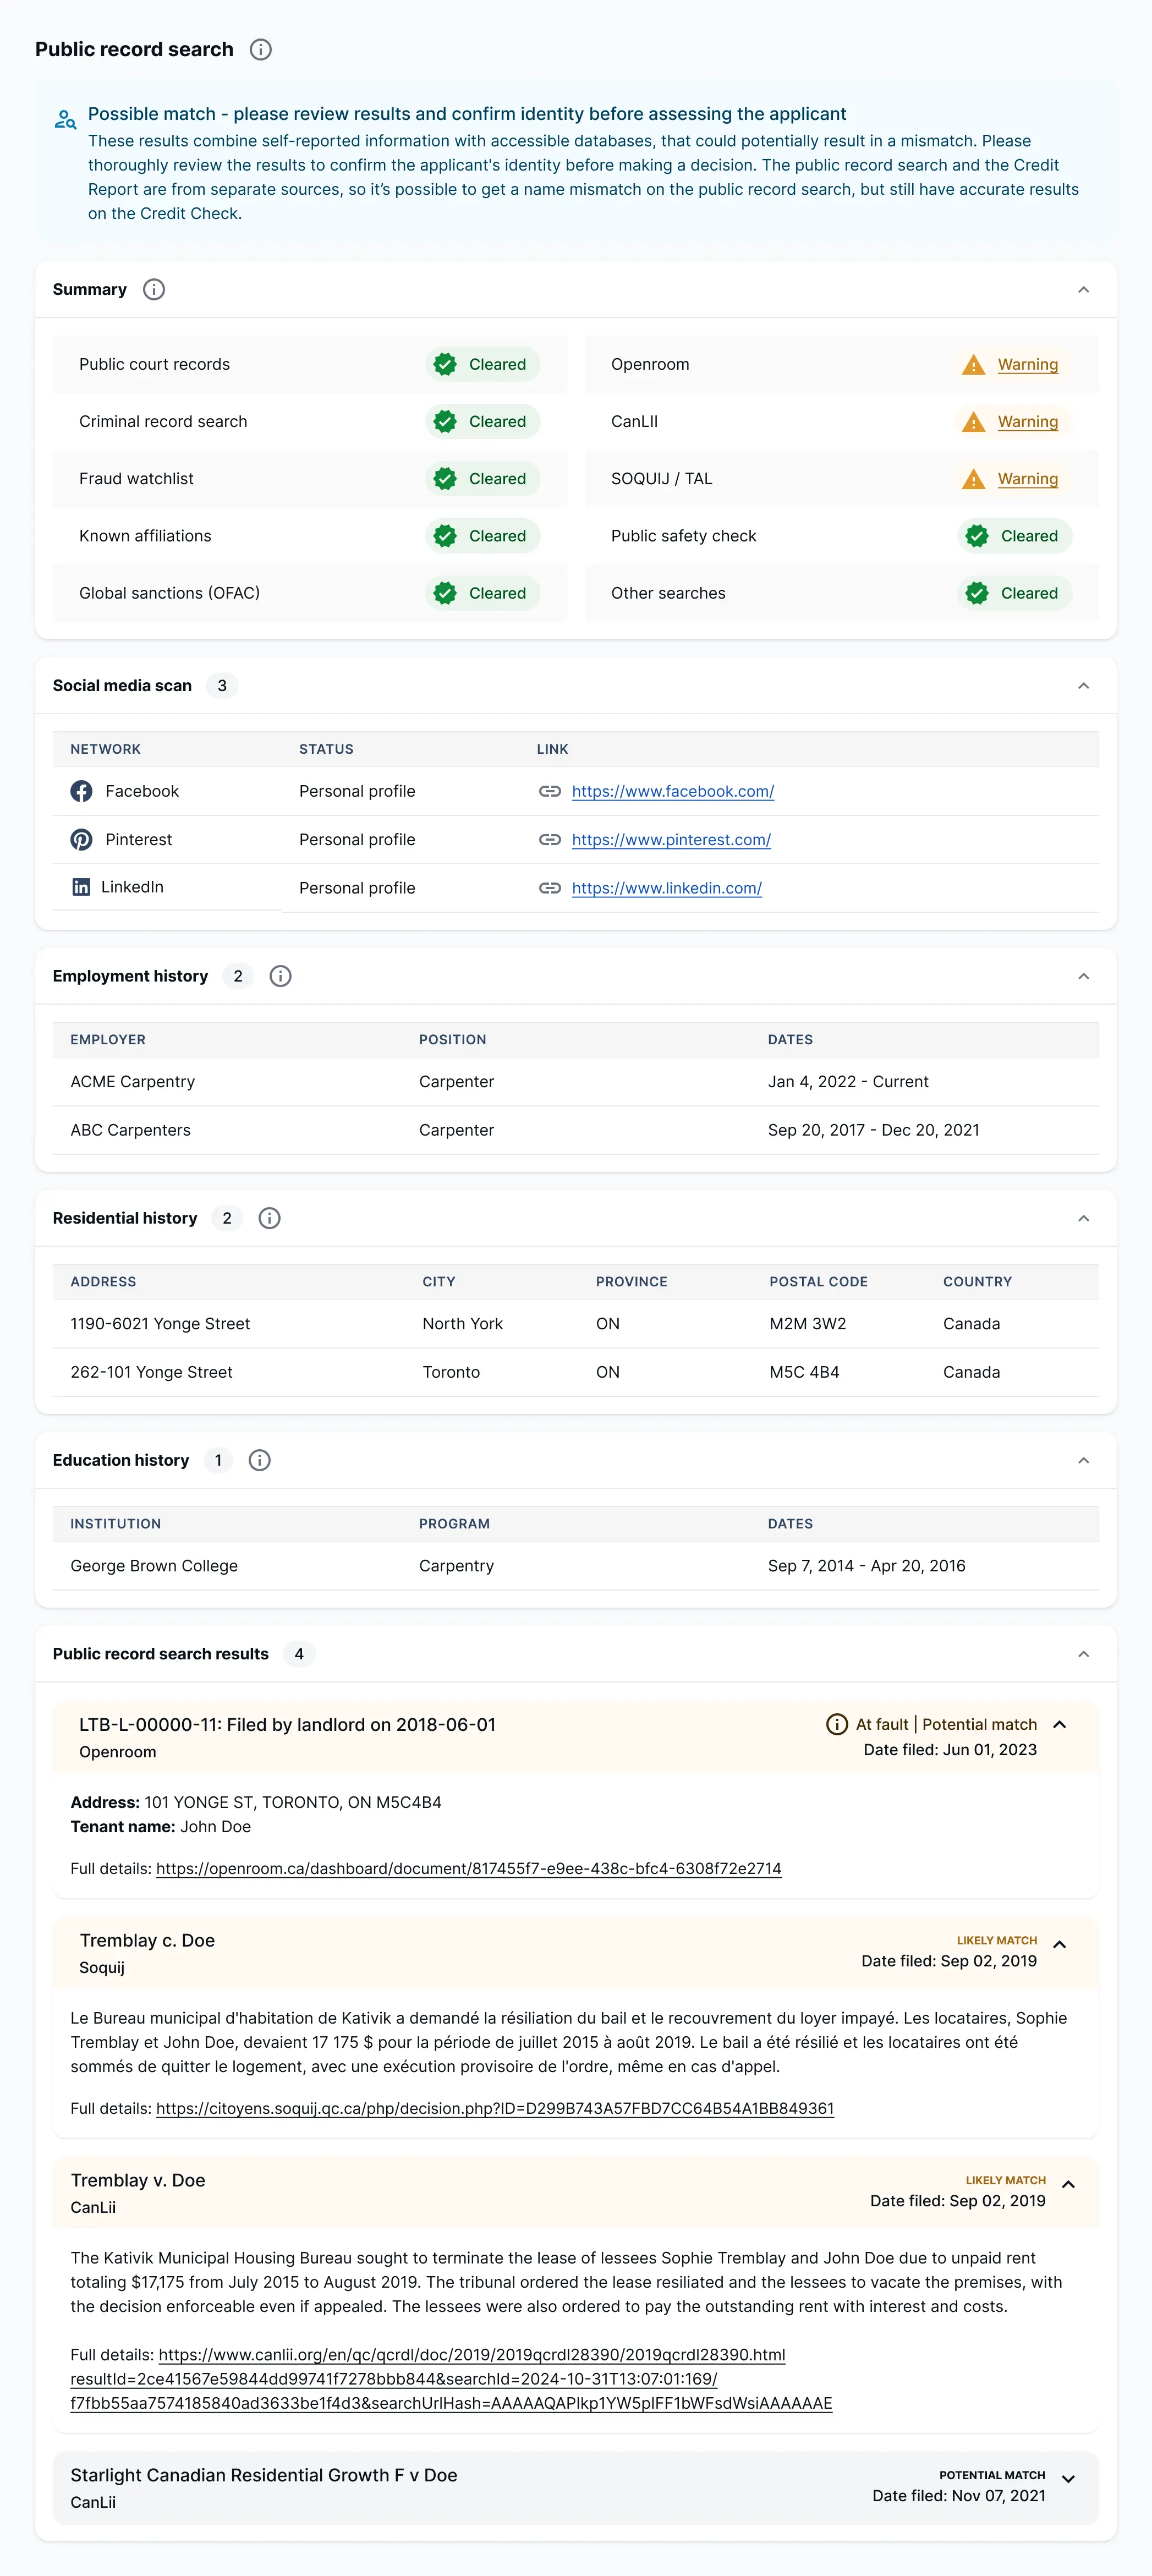
Task: Open the CanLII Warning link
Action: pyautogui.click(x=1027, y=421)
